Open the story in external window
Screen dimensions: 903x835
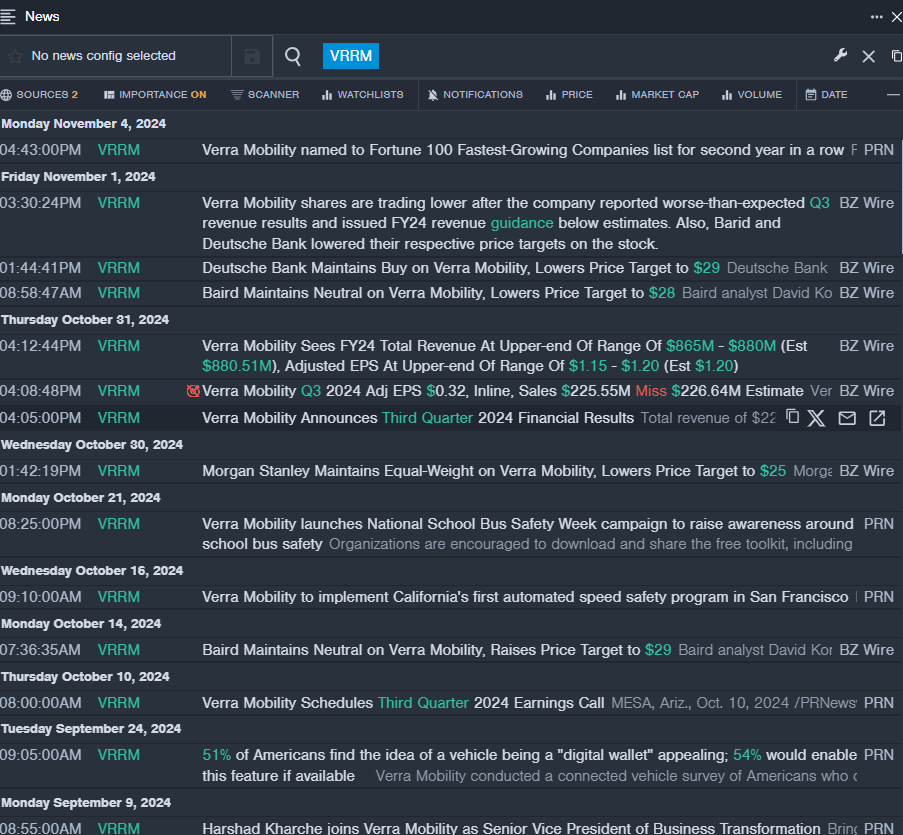click(x=877, y=418)
